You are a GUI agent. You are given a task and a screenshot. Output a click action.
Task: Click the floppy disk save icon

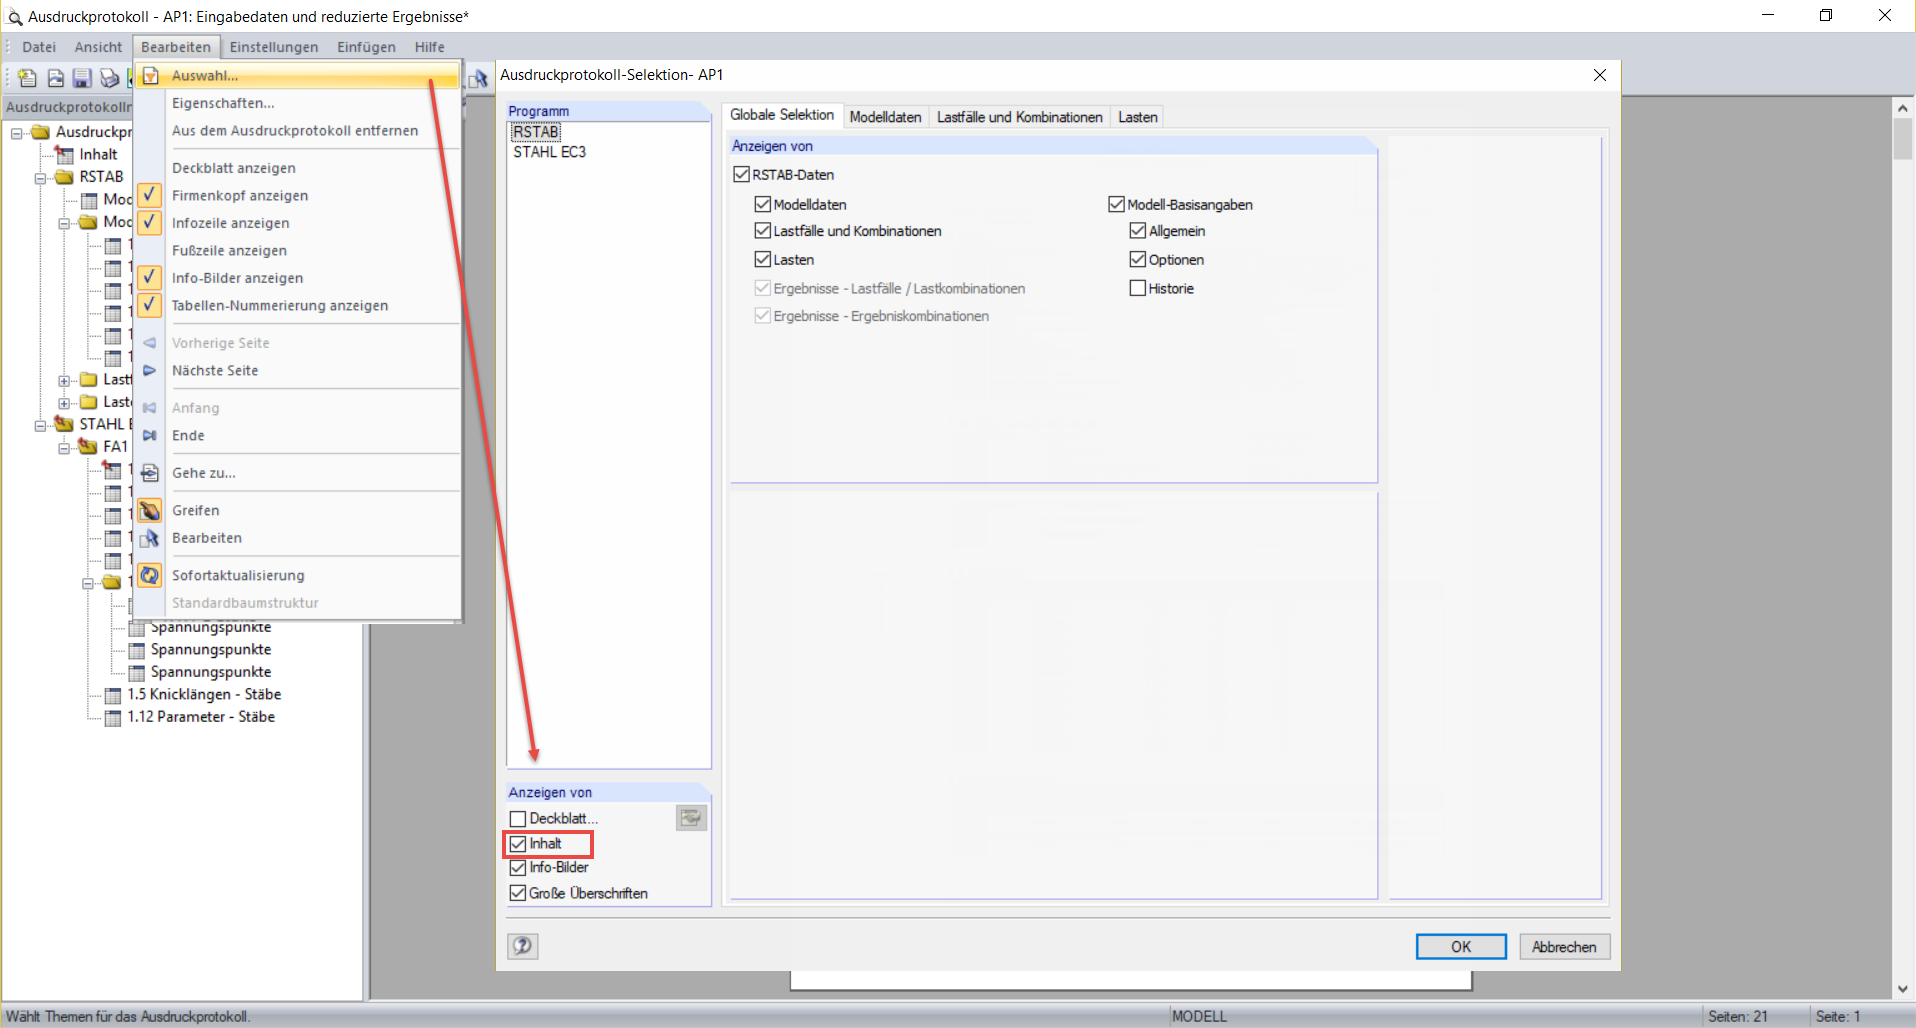coord(82,78)
